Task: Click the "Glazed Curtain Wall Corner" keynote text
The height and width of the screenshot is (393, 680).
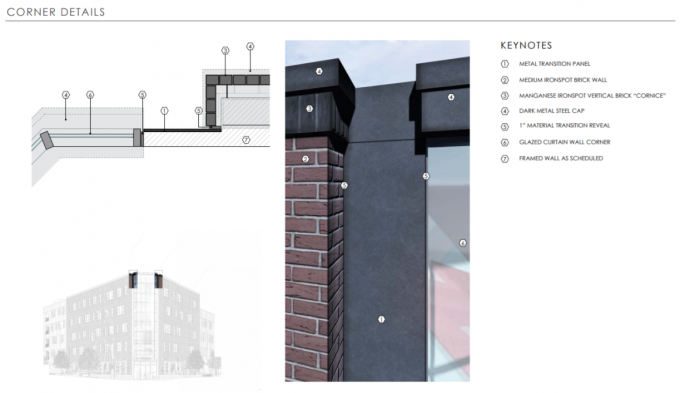Action: pyautogui.click(x=565, y=142)
